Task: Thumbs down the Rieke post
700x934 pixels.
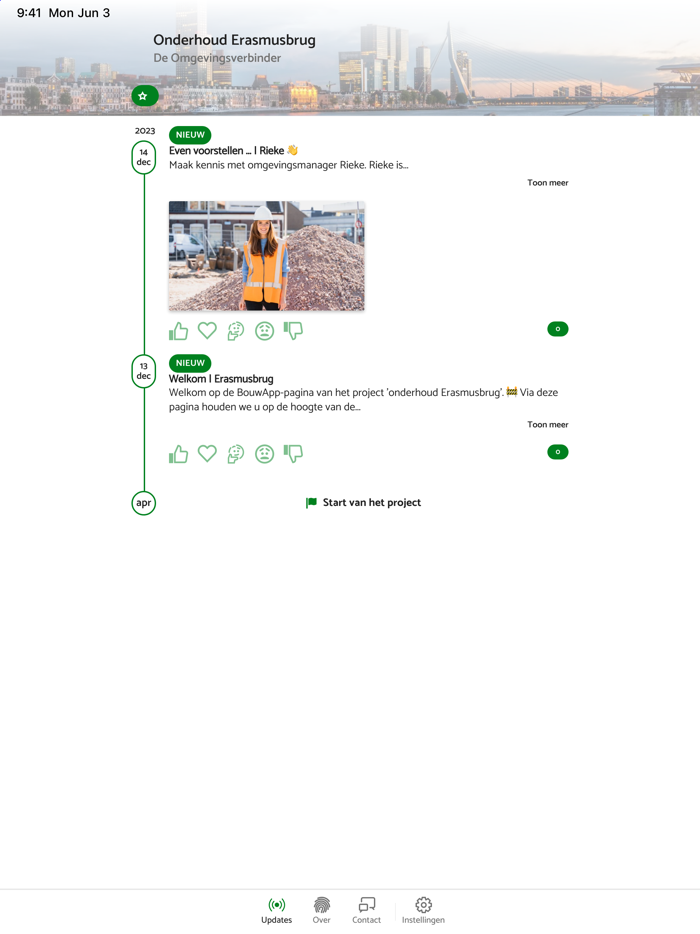Action: 293,331
